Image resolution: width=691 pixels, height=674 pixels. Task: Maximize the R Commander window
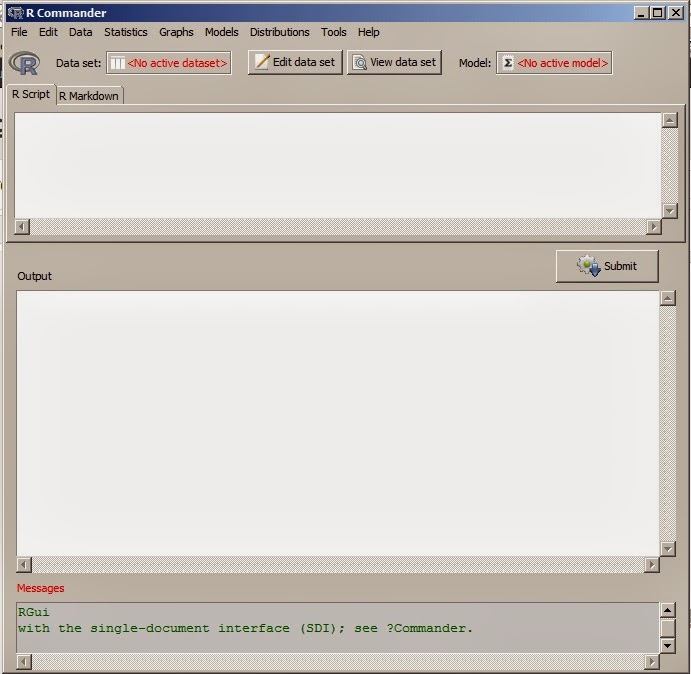pos(658,13)
